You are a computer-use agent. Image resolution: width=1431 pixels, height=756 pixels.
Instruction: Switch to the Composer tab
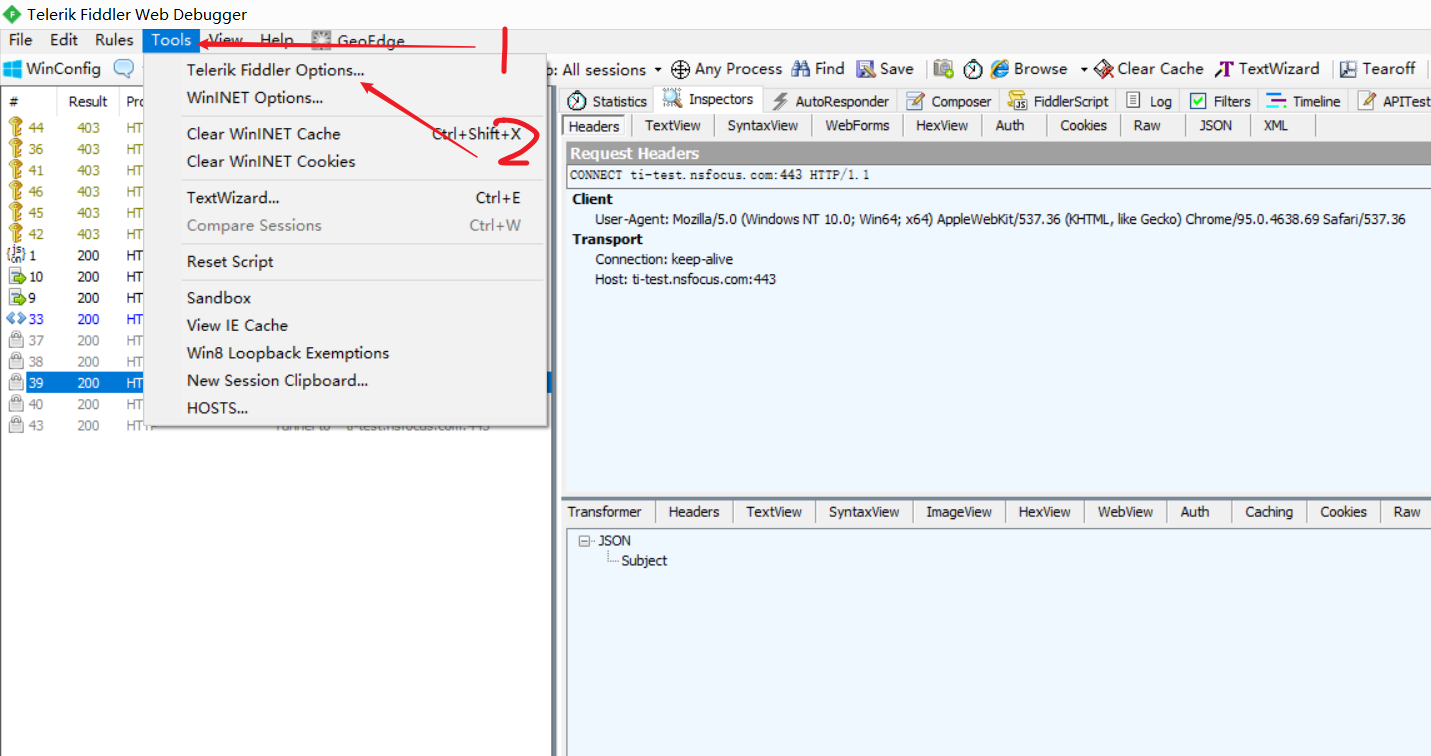[948, 100]
